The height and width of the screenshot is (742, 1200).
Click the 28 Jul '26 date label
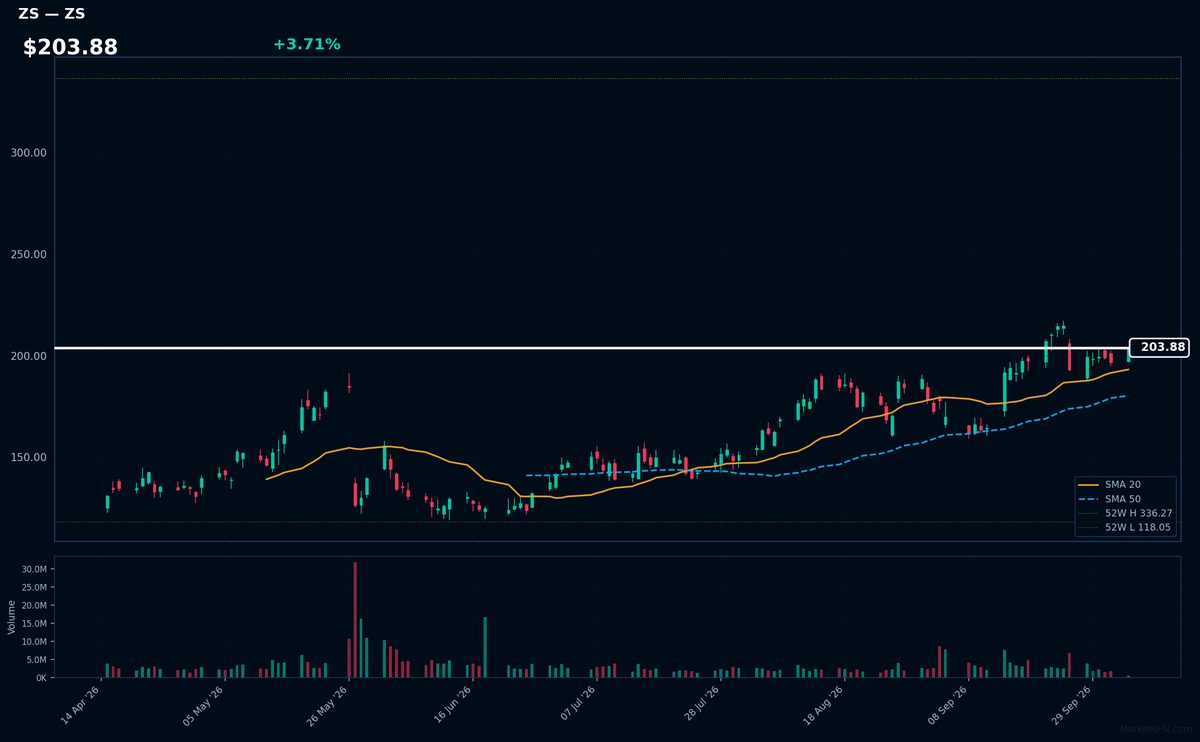coord(701,704)
